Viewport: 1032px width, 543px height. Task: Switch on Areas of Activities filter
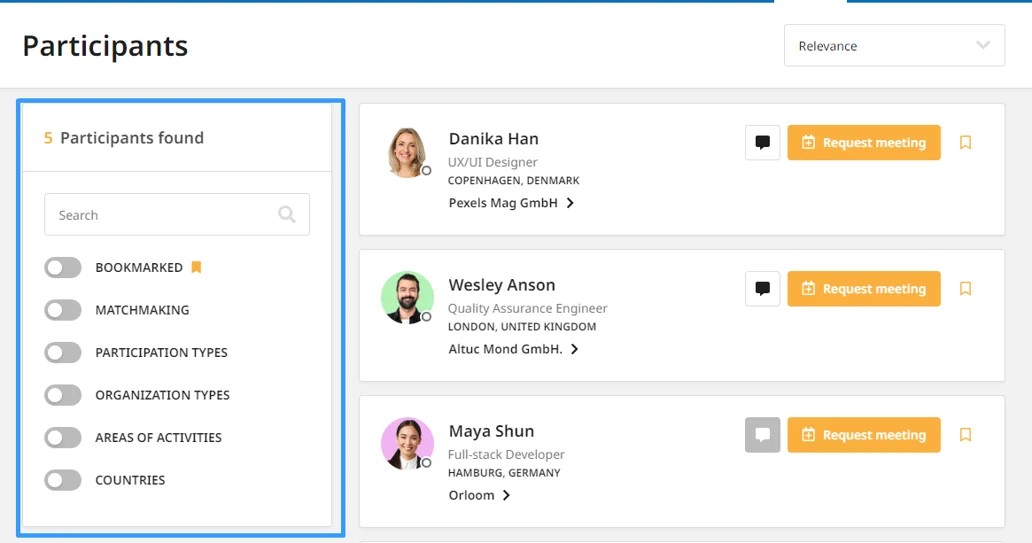(x=63, y=438)
